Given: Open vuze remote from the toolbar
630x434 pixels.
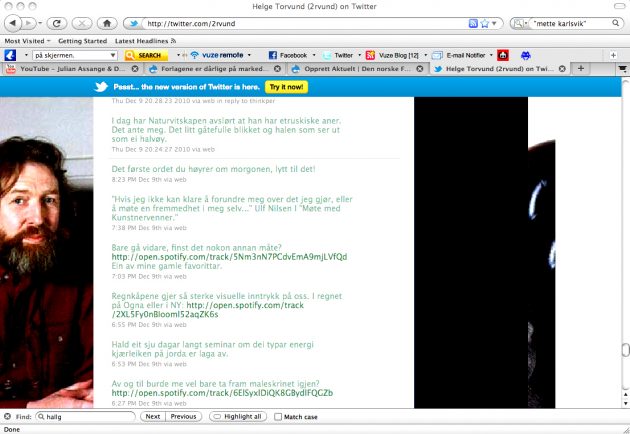Looking at the screenshot, I should tap(217, 55).
